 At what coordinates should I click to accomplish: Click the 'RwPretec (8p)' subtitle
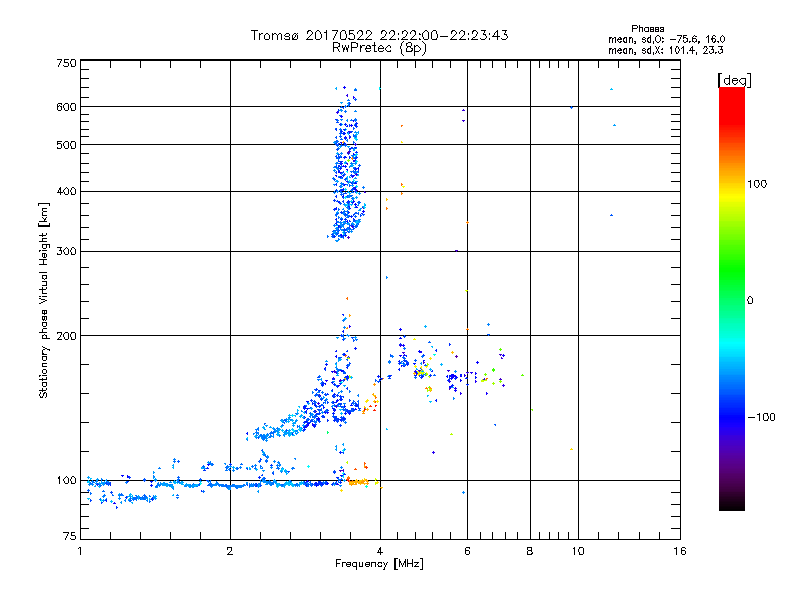(x=379, y=48)
